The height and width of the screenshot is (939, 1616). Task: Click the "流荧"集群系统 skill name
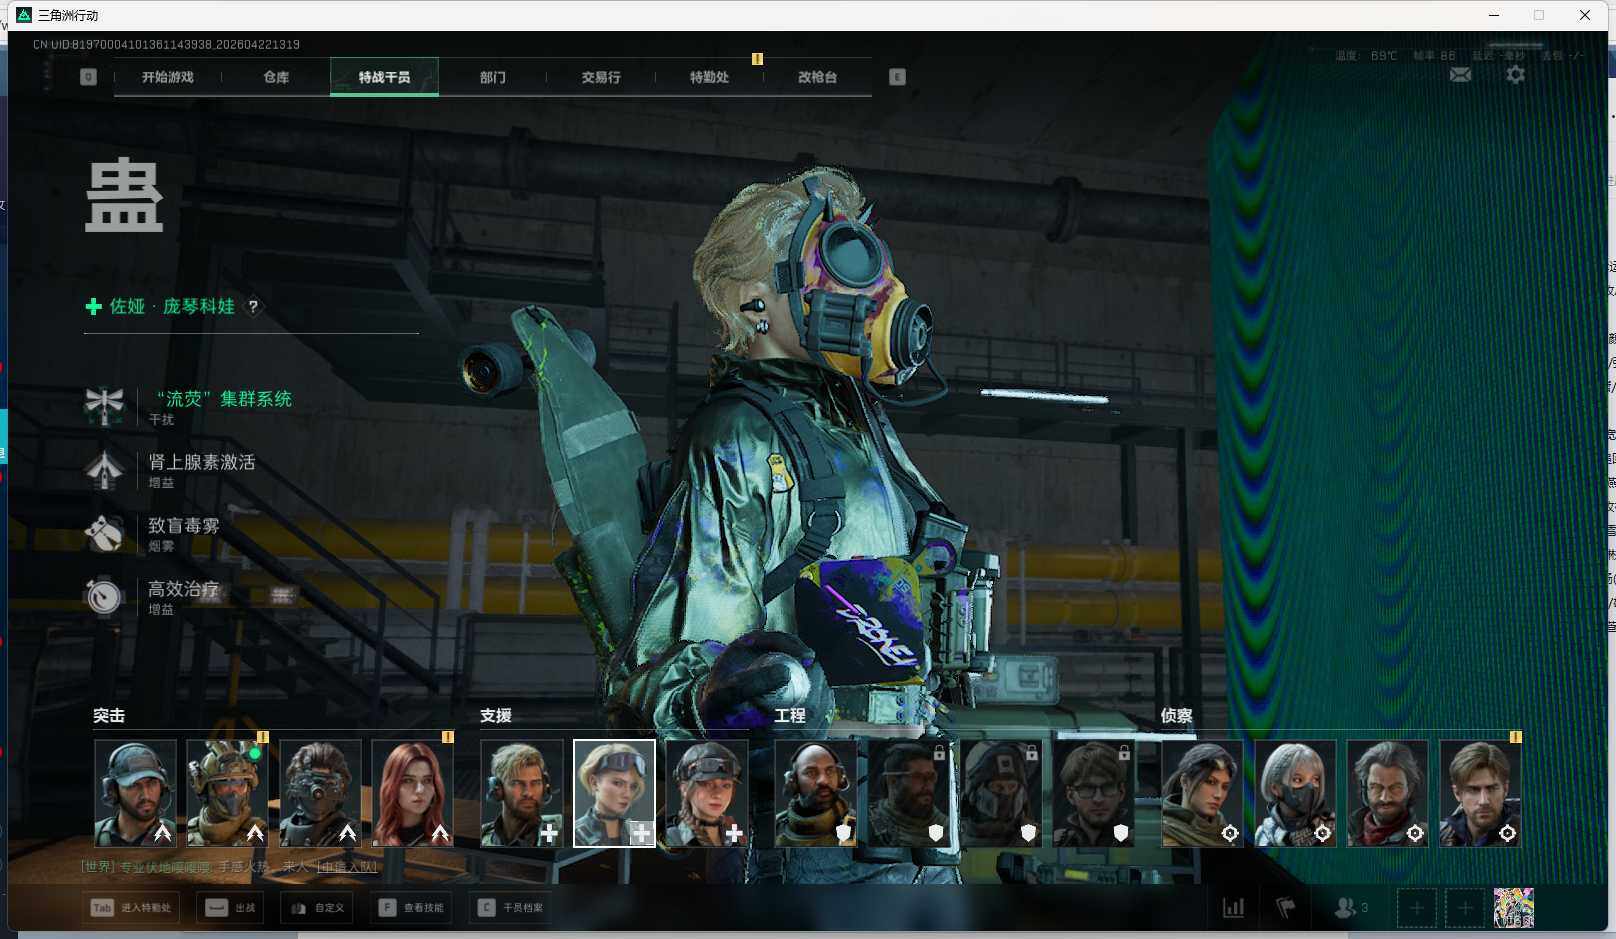[x=224, y=399]
